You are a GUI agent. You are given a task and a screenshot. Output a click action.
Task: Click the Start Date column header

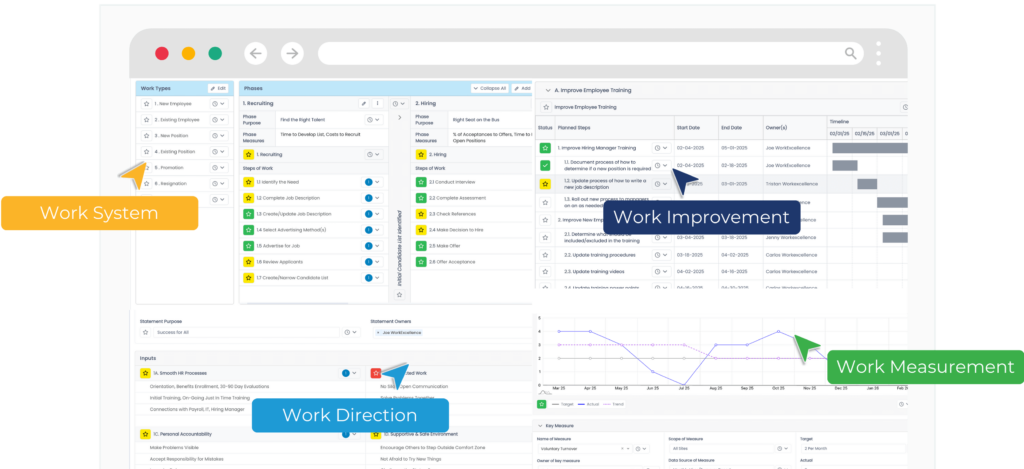[x=688, y=128]
